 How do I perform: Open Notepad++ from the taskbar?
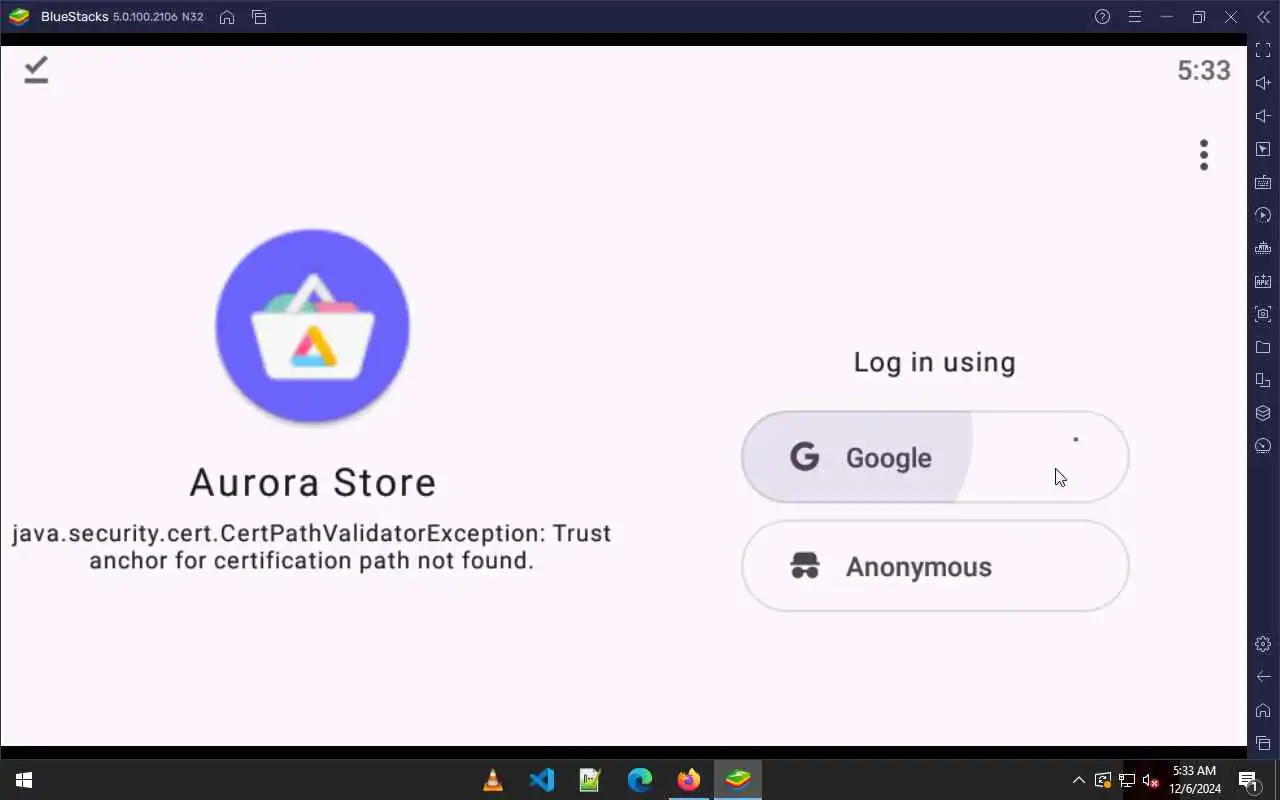(x=591, y=780)
